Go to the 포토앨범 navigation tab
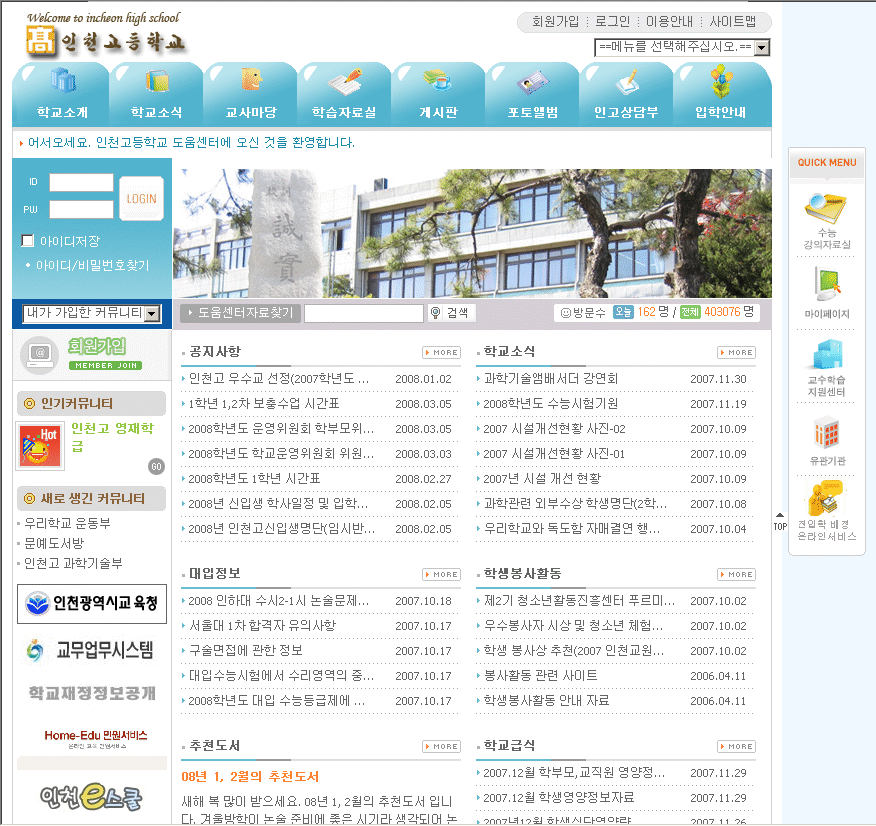This screenshot has height=826, width=876. (x=532, y=95)
